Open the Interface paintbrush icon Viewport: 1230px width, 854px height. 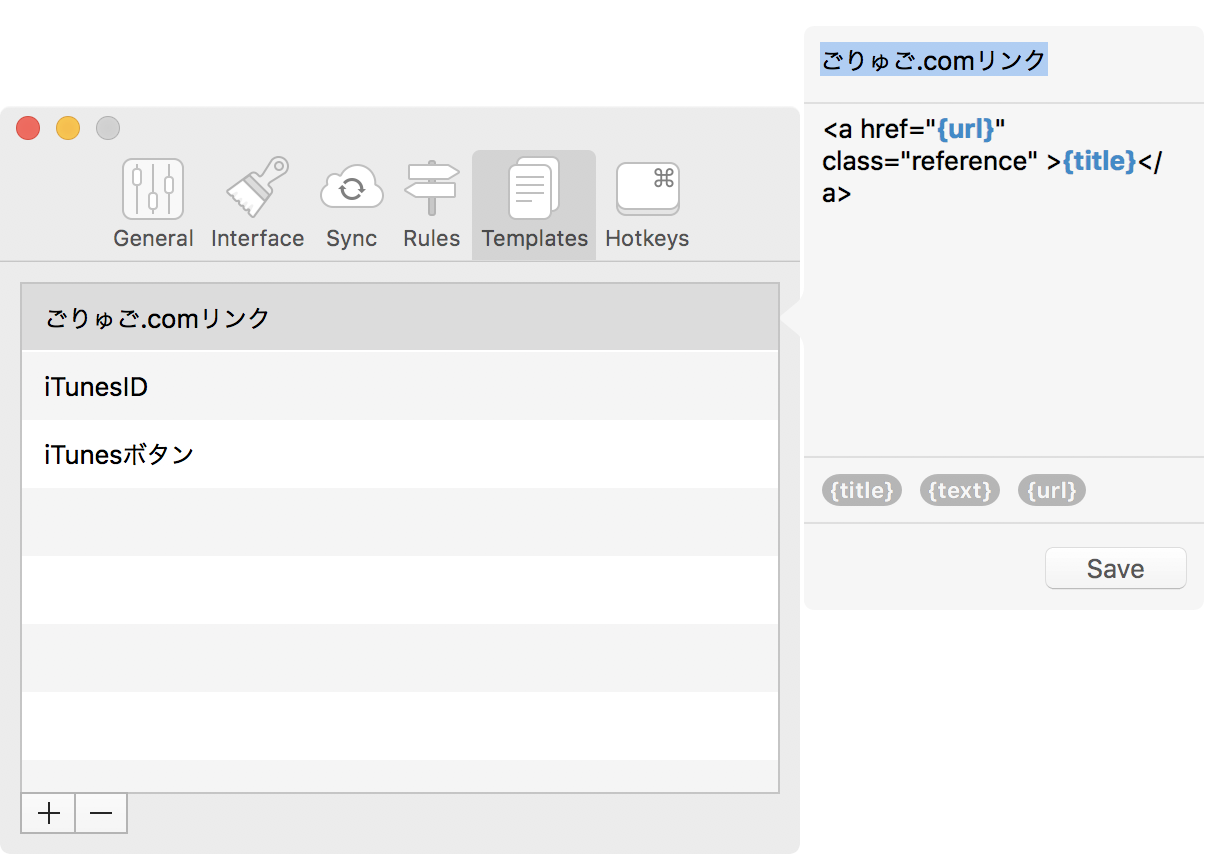pos(257,190)
